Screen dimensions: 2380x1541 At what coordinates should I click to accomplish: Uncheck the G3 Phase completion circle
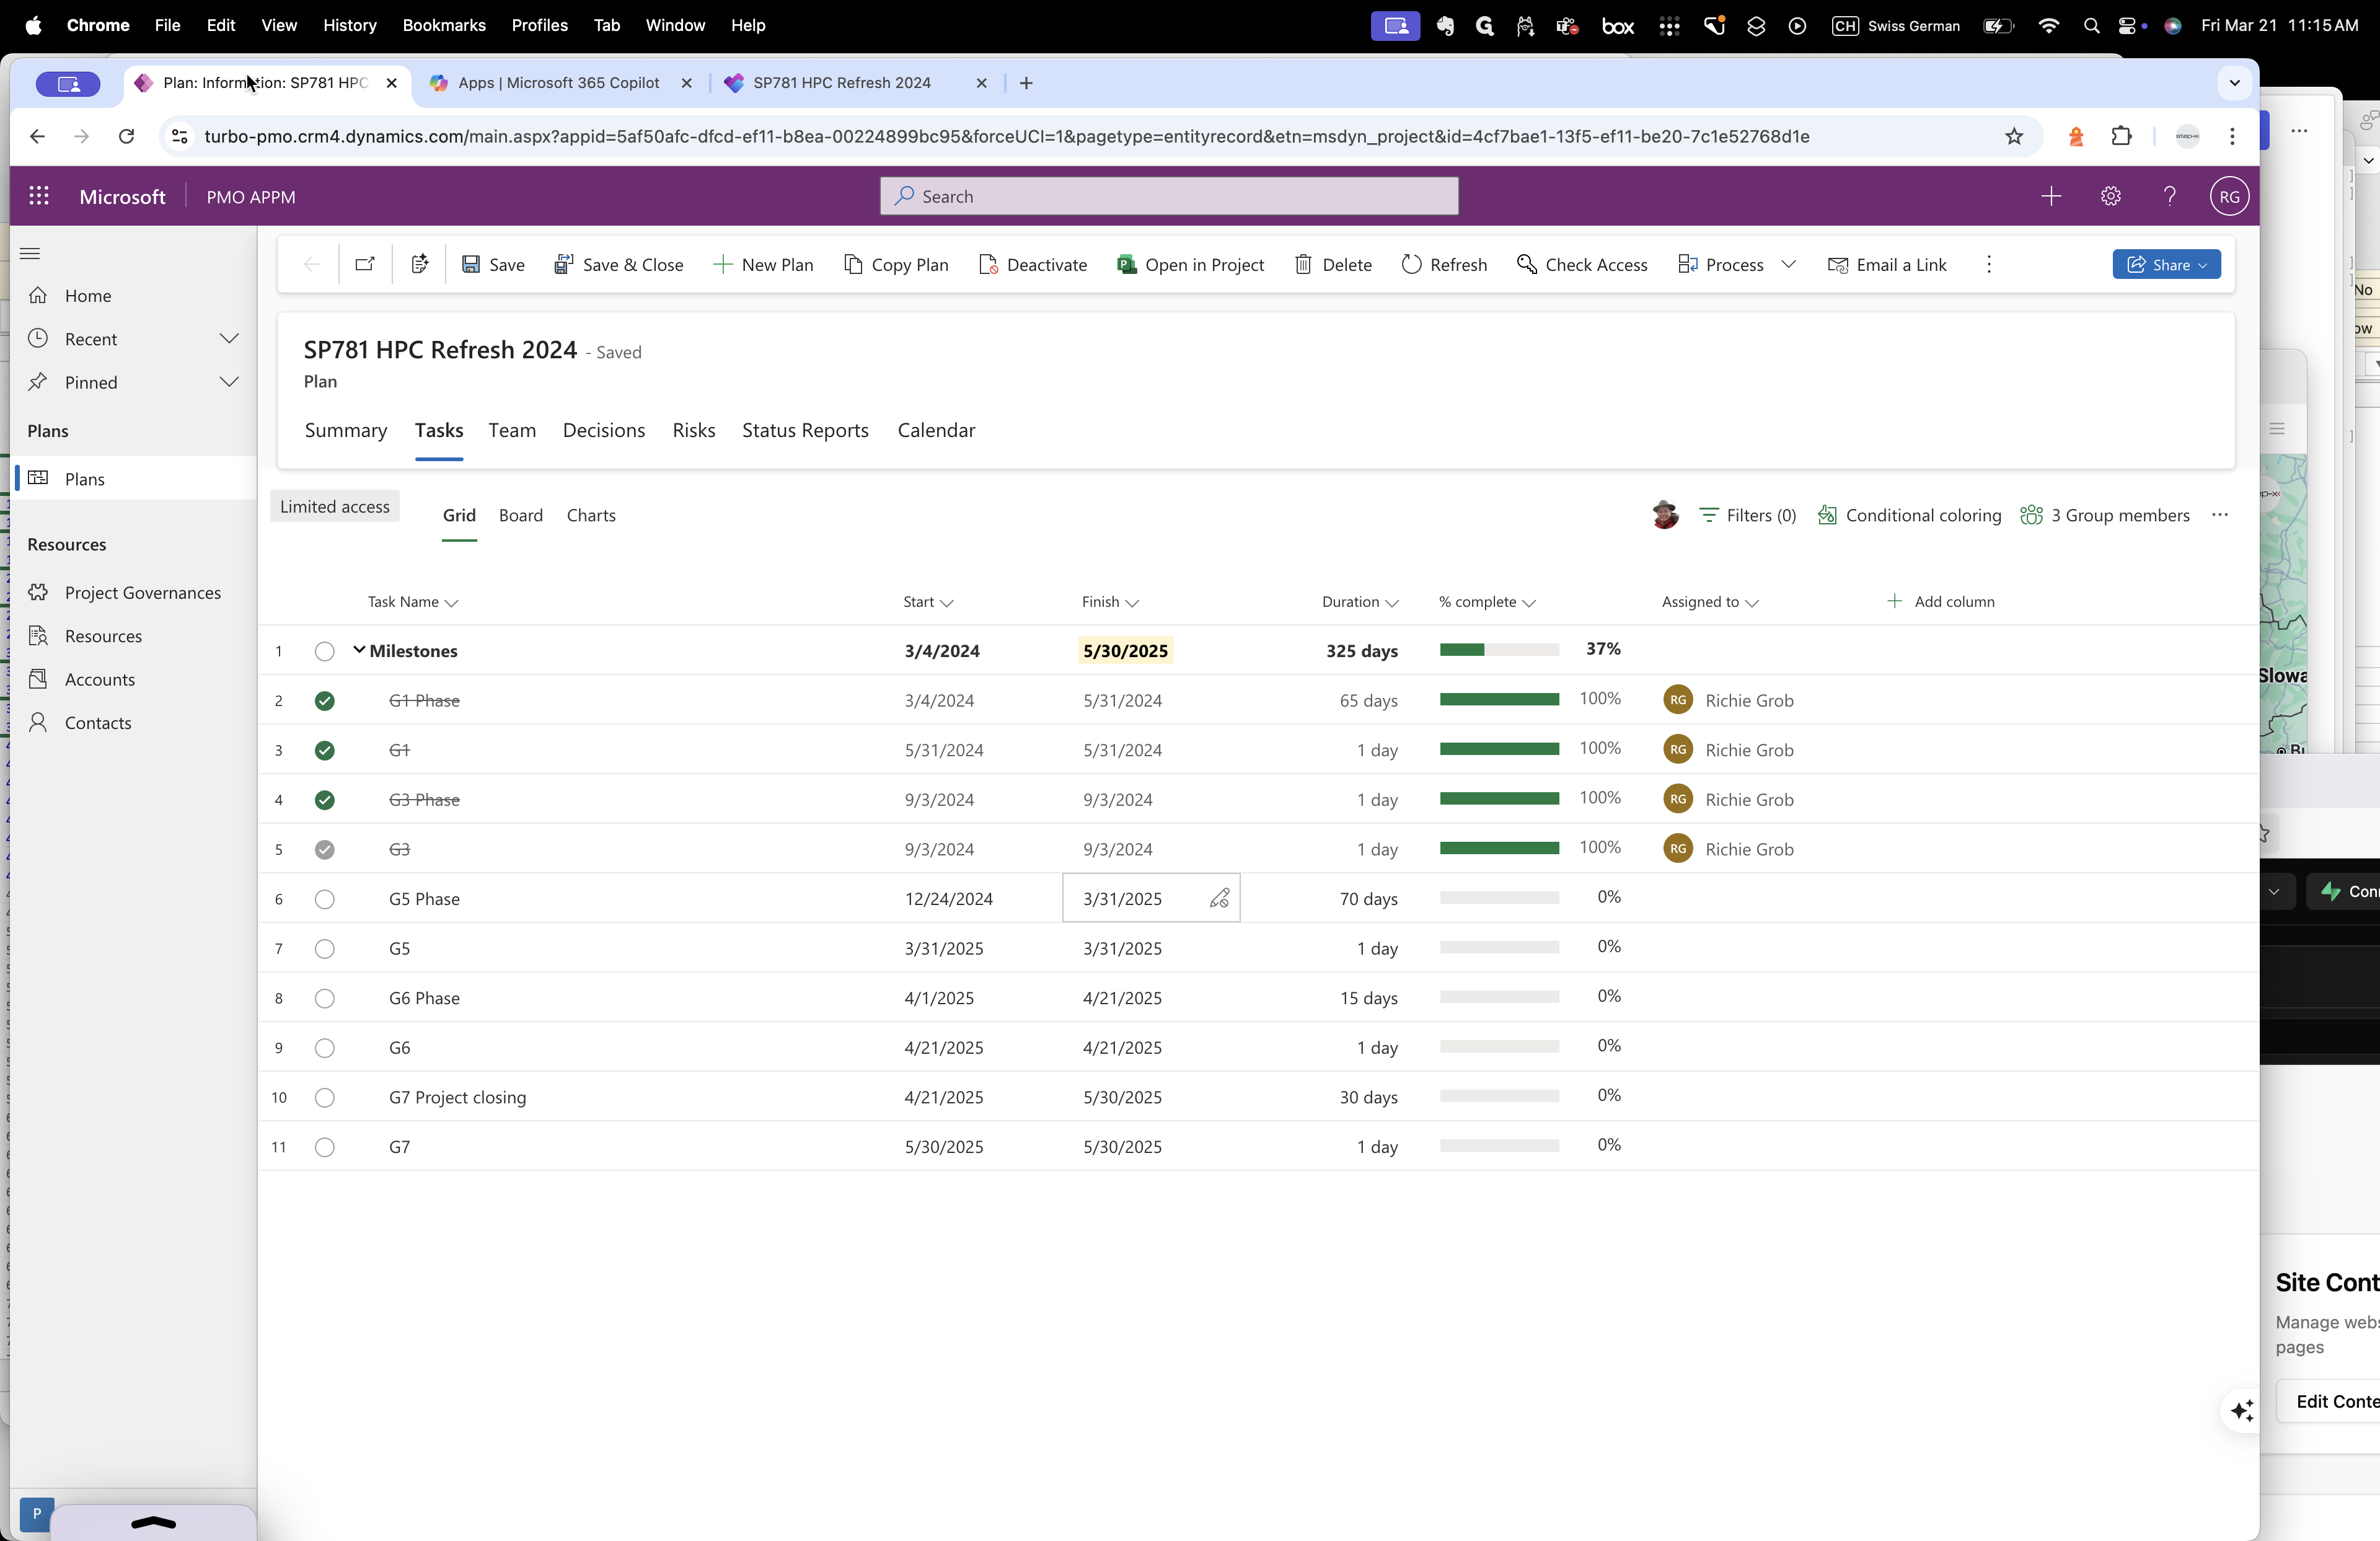(x=324, y=800)
